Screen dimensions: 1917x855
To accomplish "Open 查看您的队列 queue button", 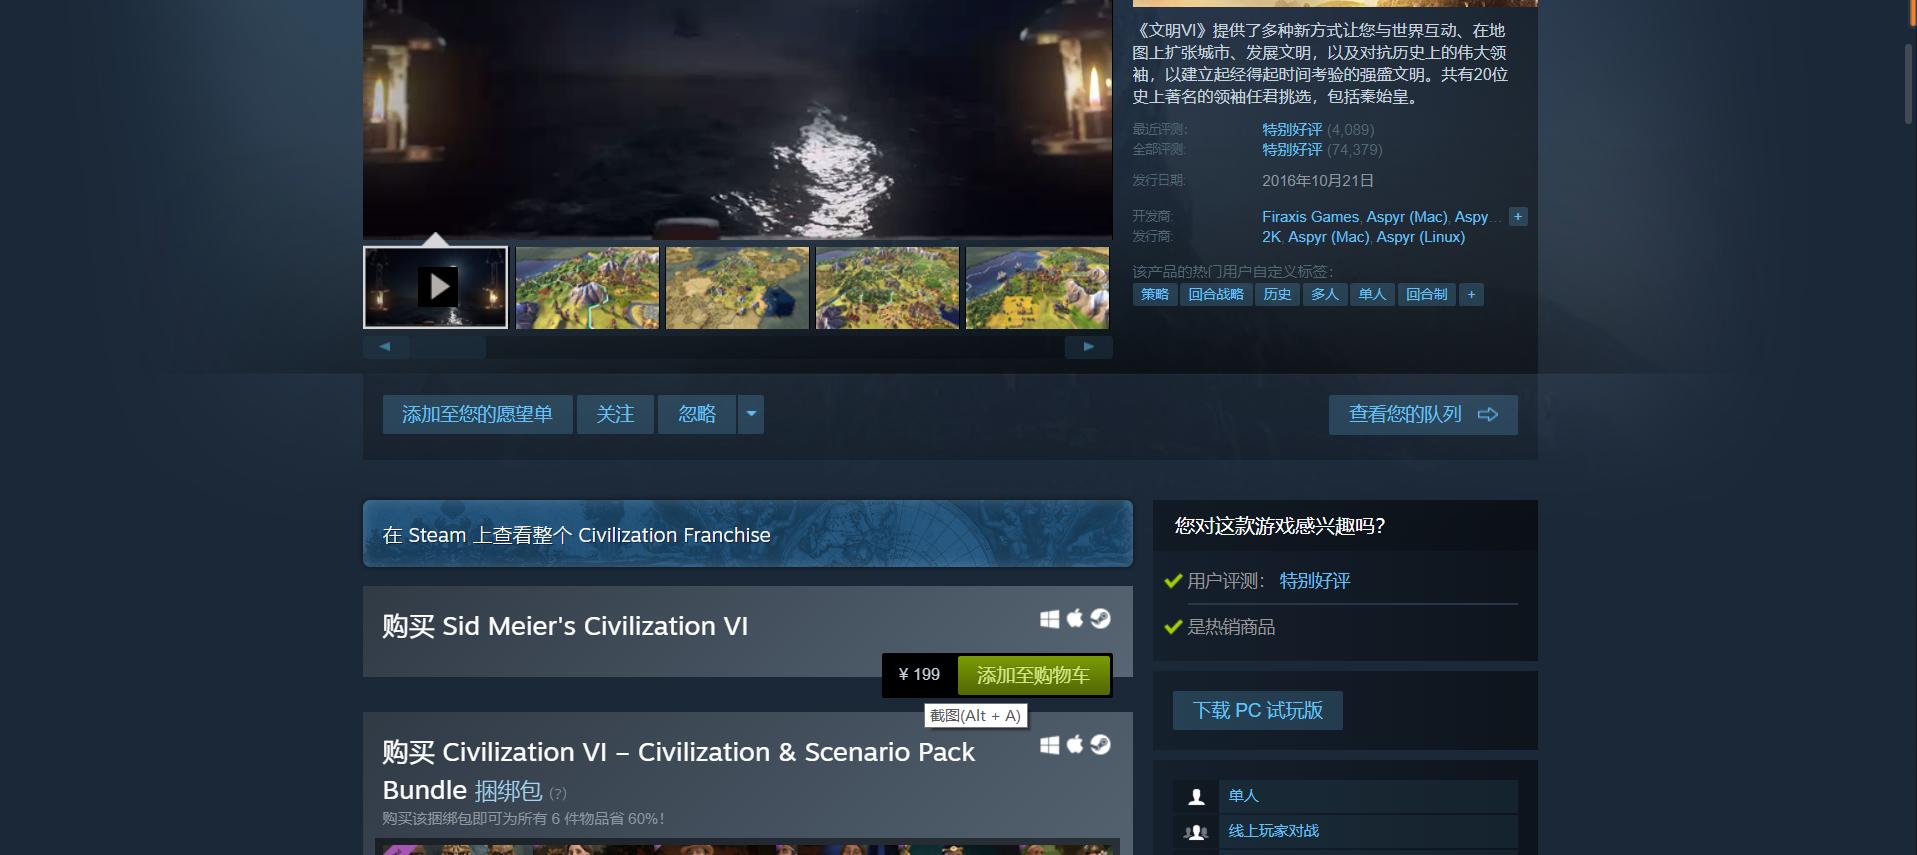I will pos(1423,415).
